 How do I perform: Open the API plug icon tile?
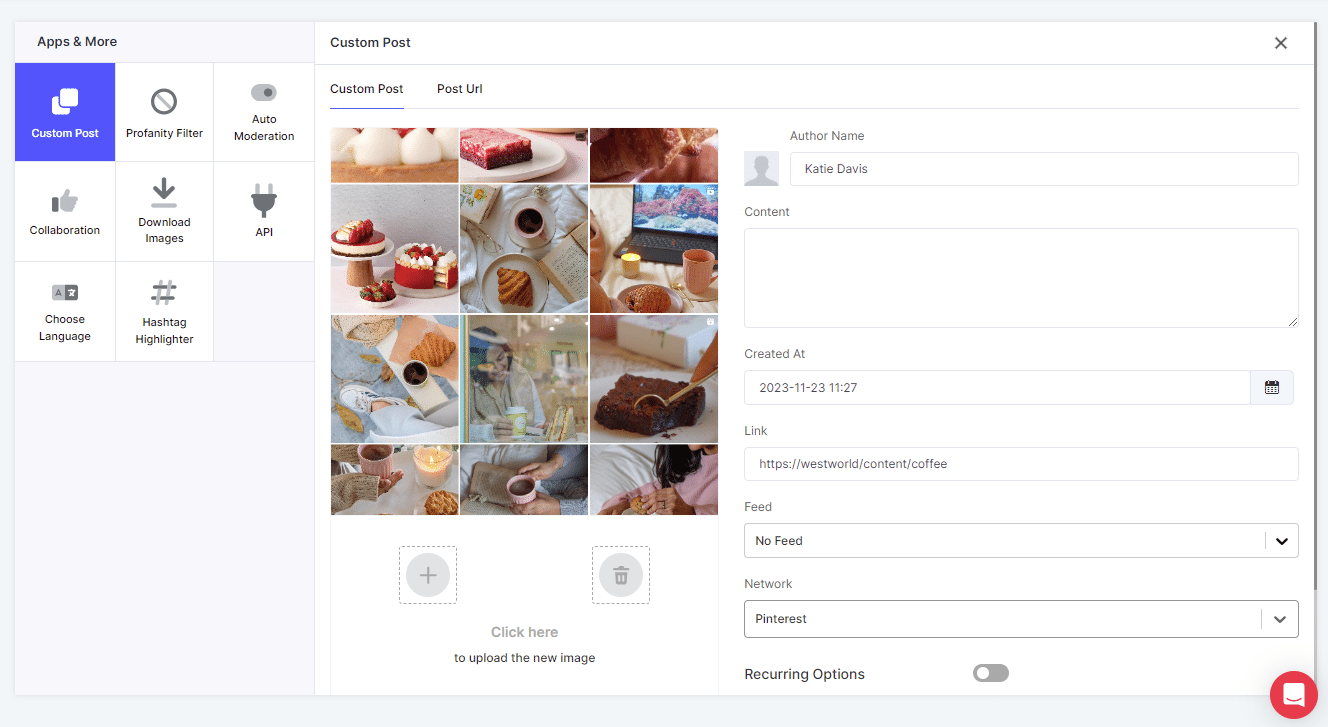[x=264, y=211]
